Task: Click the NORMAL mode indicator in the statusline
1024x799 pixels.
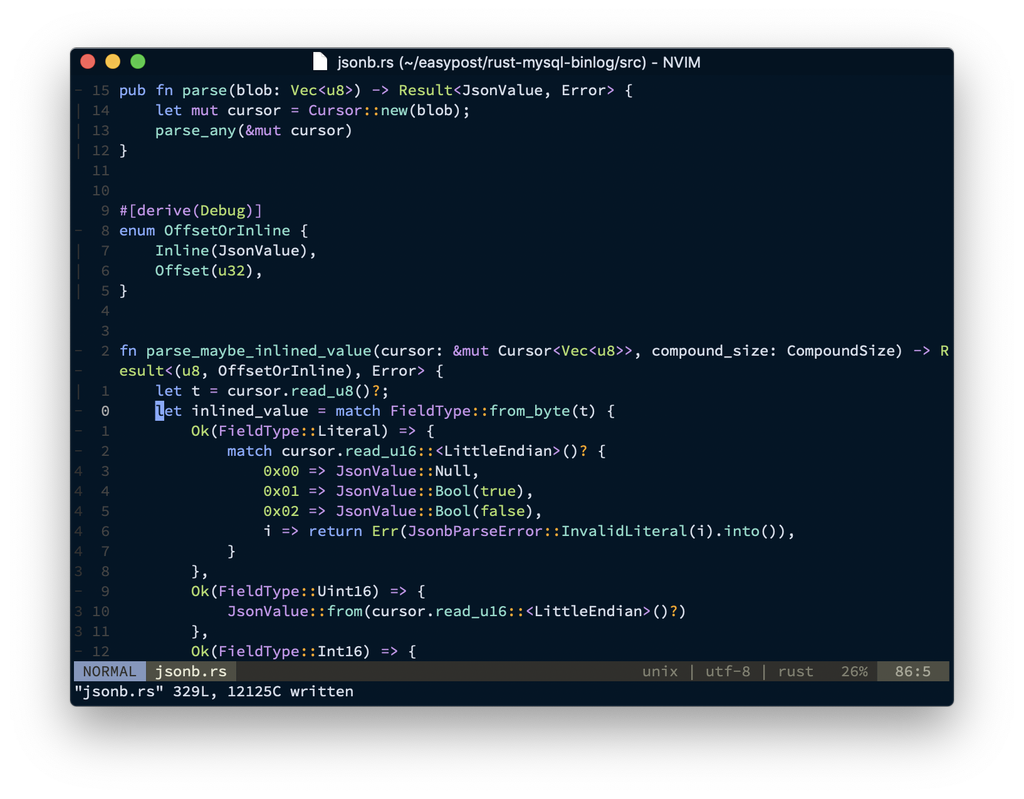Action: (x=108, y=671)
